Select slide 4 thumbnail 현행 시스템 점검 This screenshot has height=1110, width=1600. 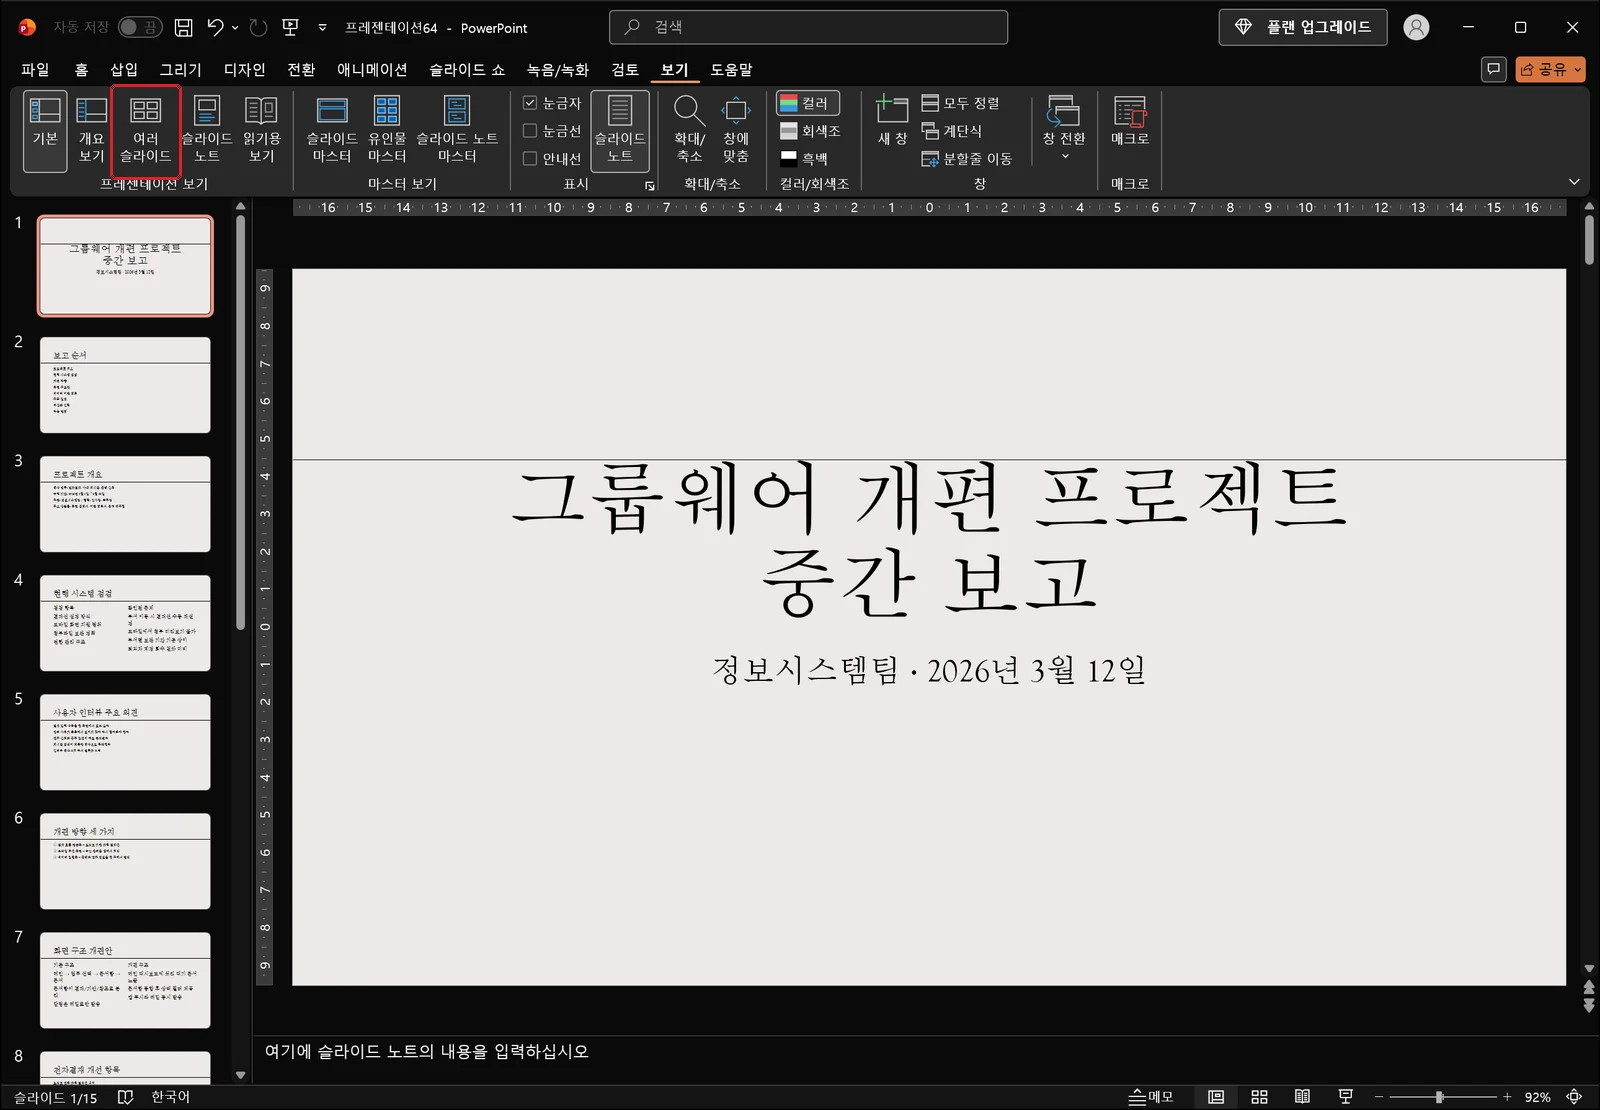pos(125,623)
